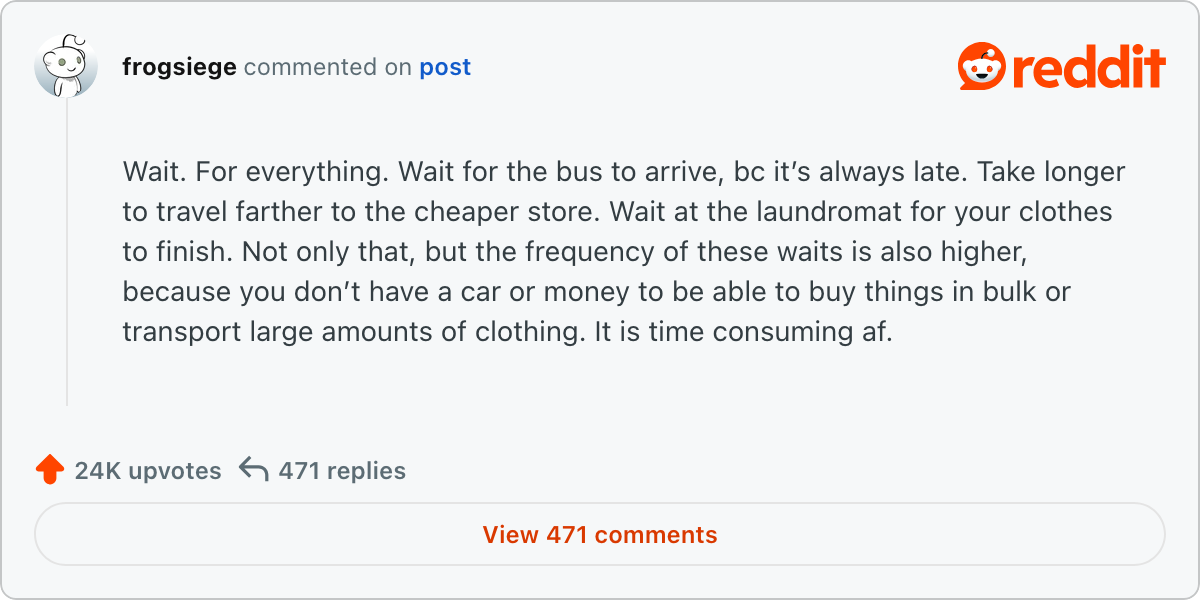Open View 471 comments button
This screenshot has height=600, width=1200.
coord(600,535)
